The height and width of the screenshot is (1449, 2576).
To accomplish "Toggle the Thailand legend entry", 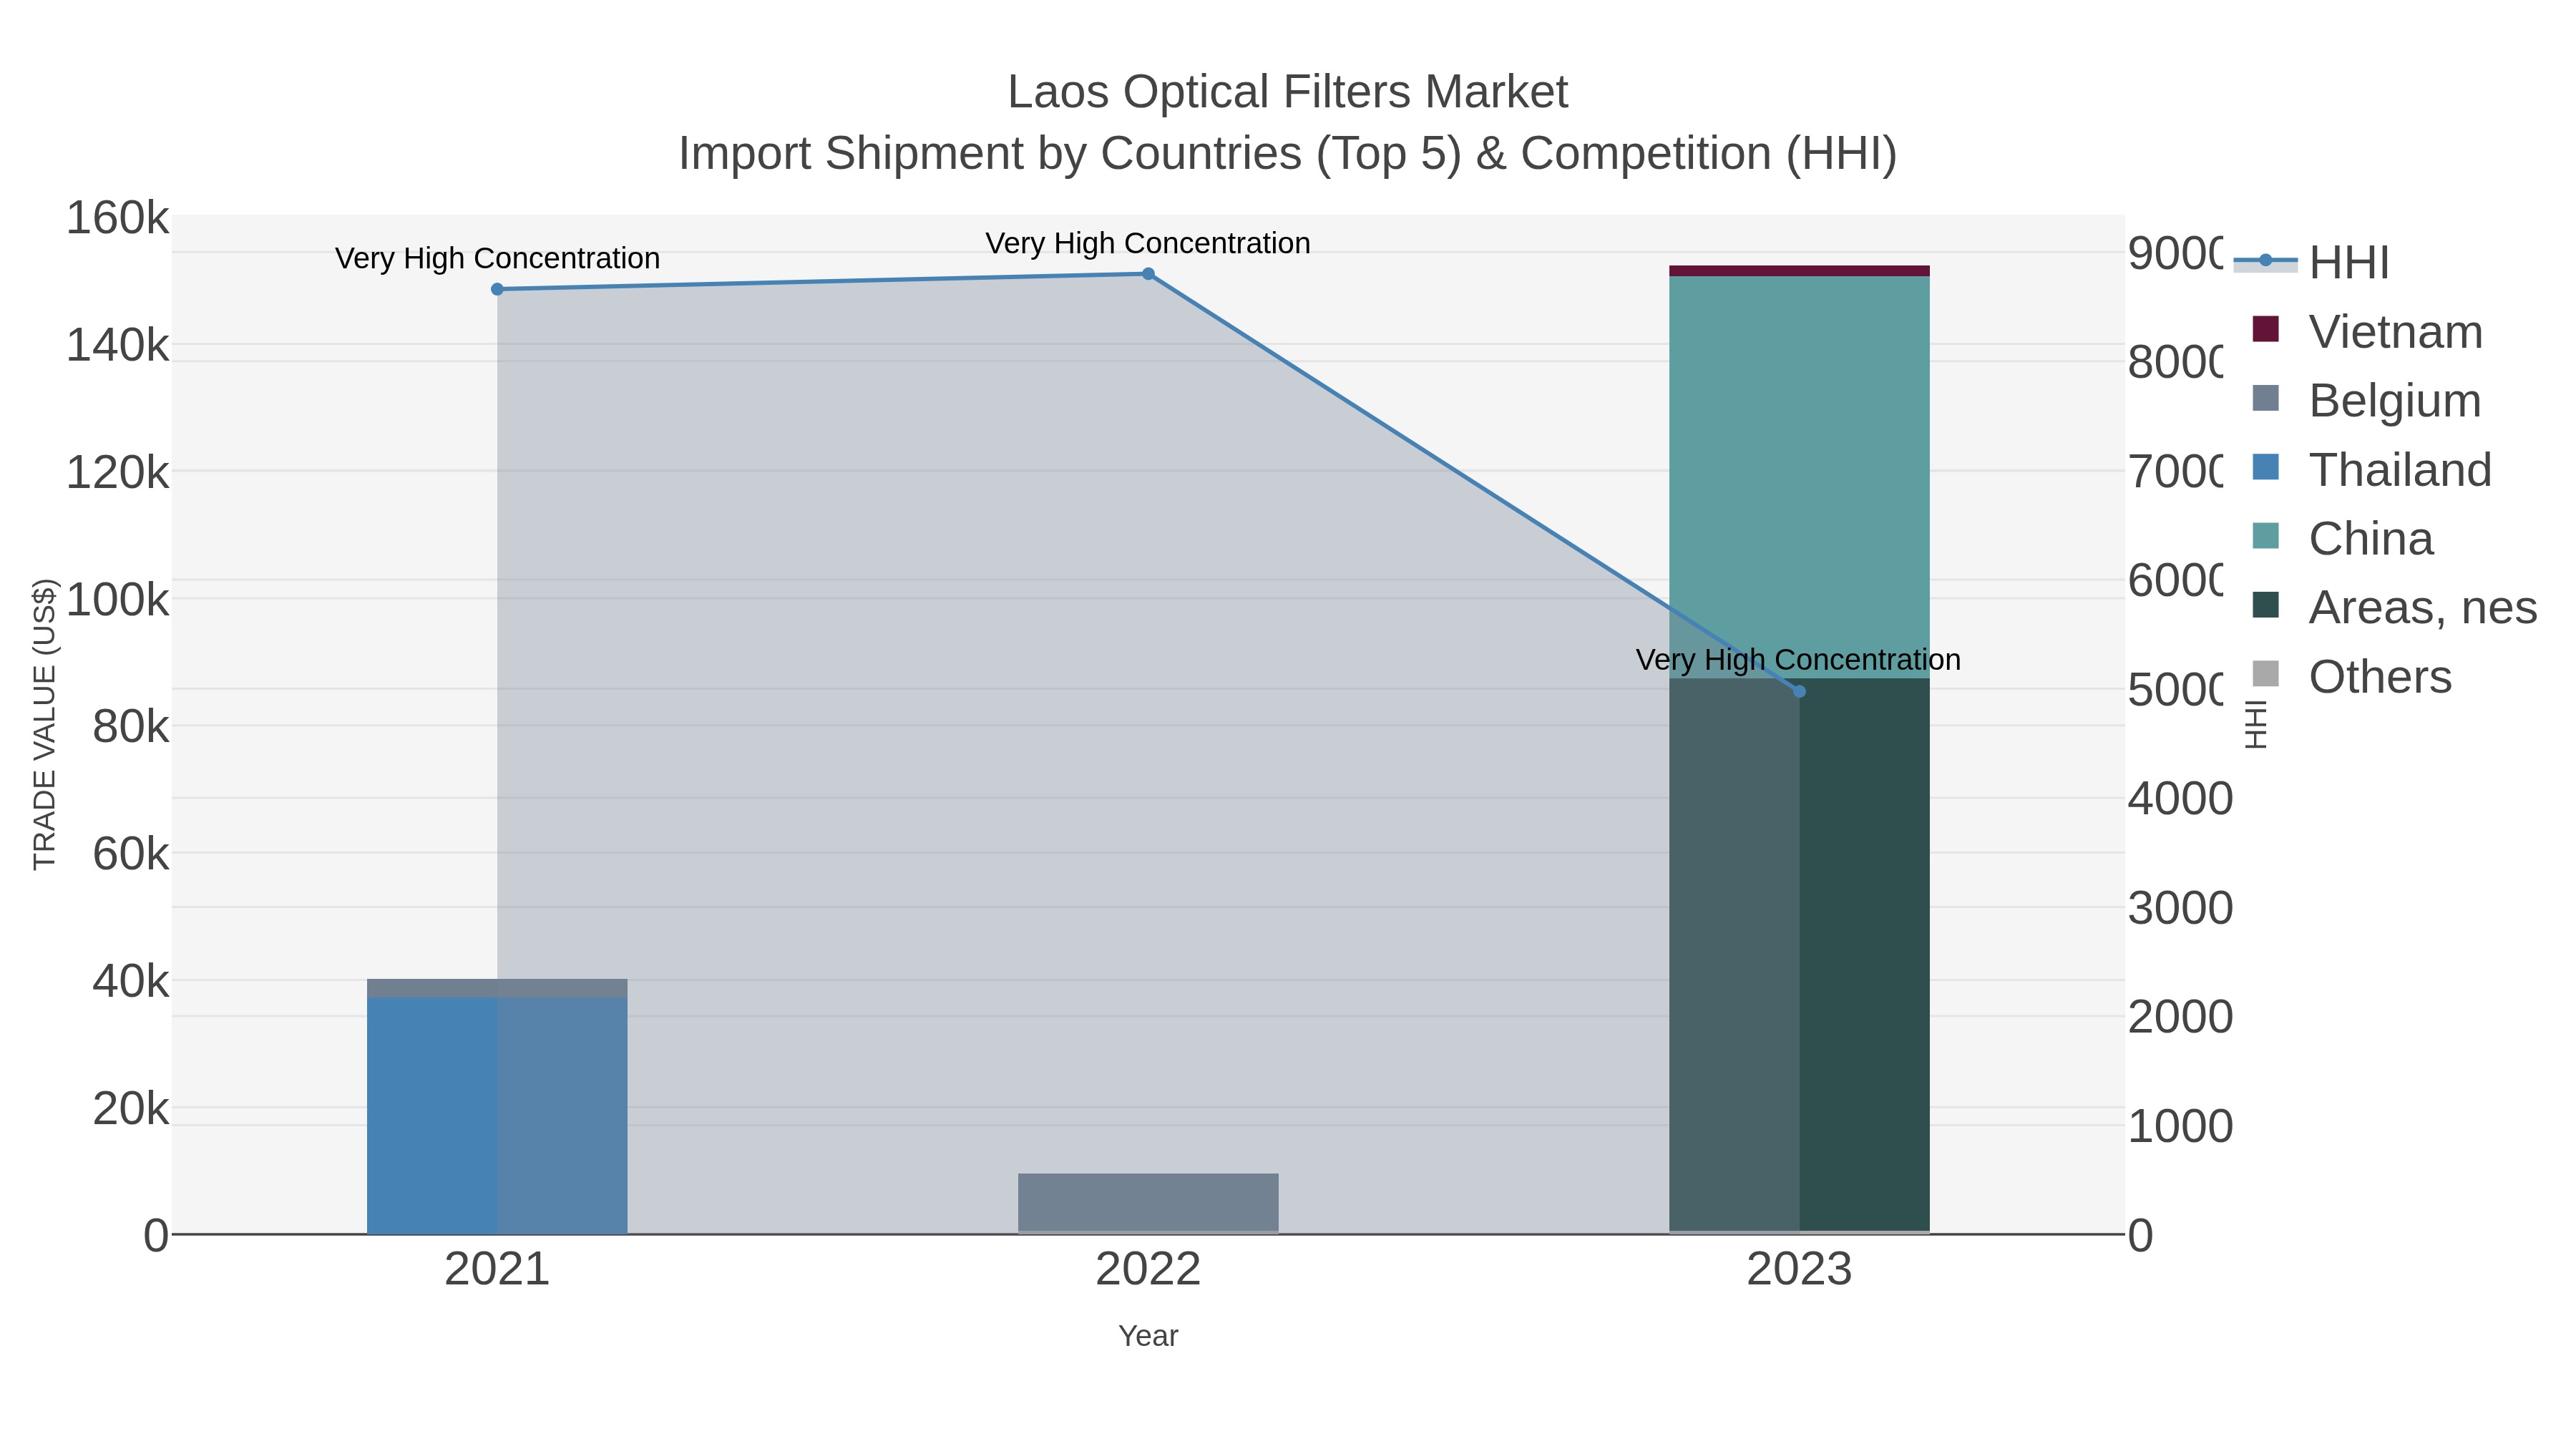I will pyautogui.click(x=2371, y=470).
